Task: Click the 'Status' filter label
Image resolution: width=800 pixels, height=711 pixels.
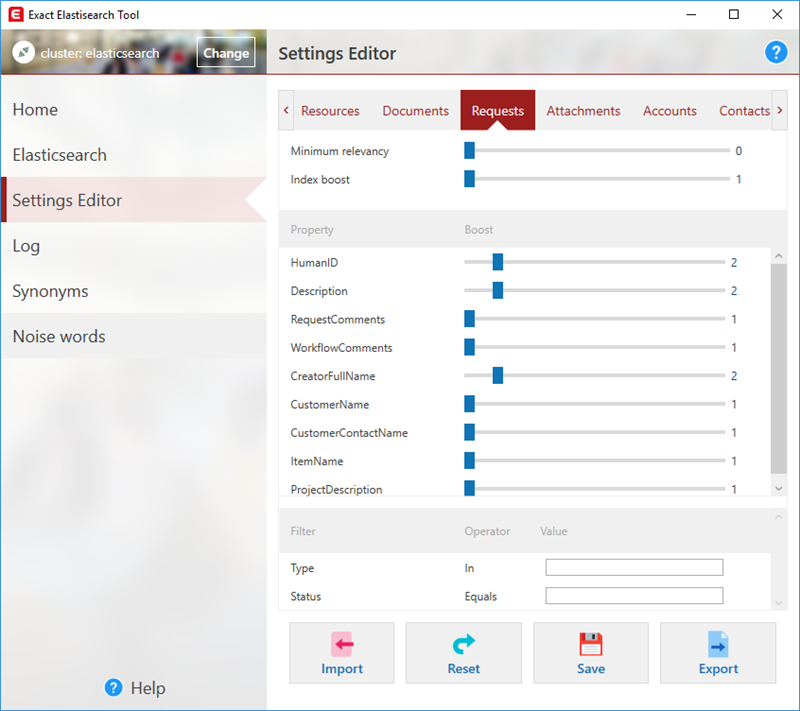Action: 306,597
